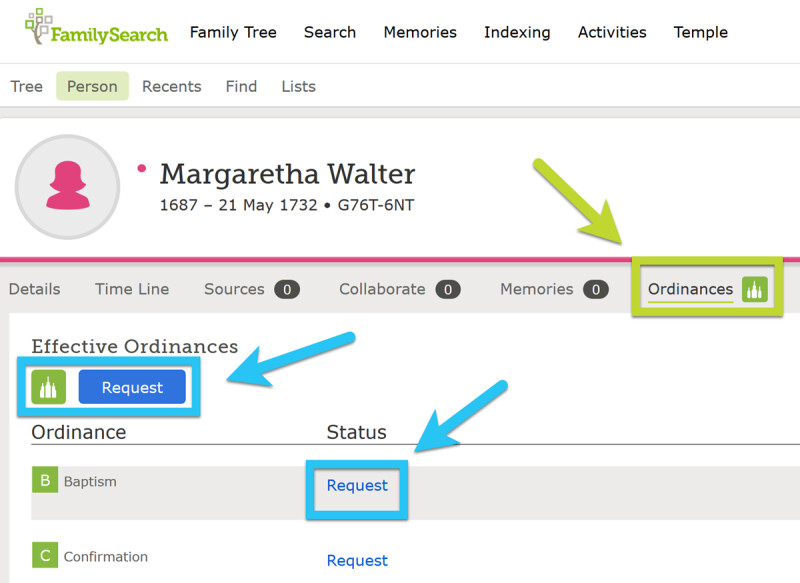Go to the Find tab
The width and height of the screenshot is (800, 583).
(x=241, y=86)
